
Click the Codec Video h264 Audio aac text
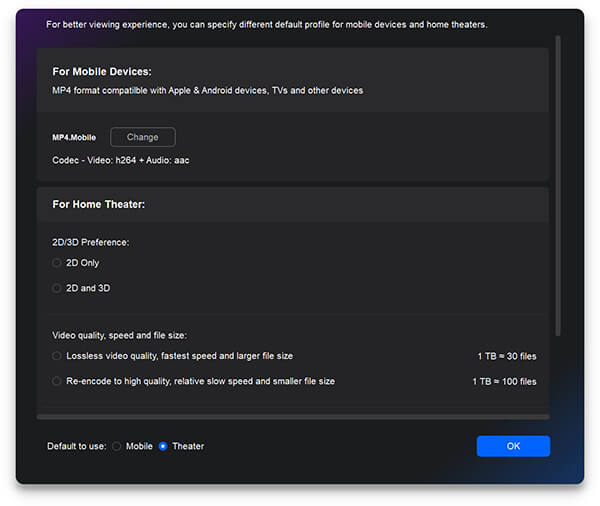(x=120, y=160)
